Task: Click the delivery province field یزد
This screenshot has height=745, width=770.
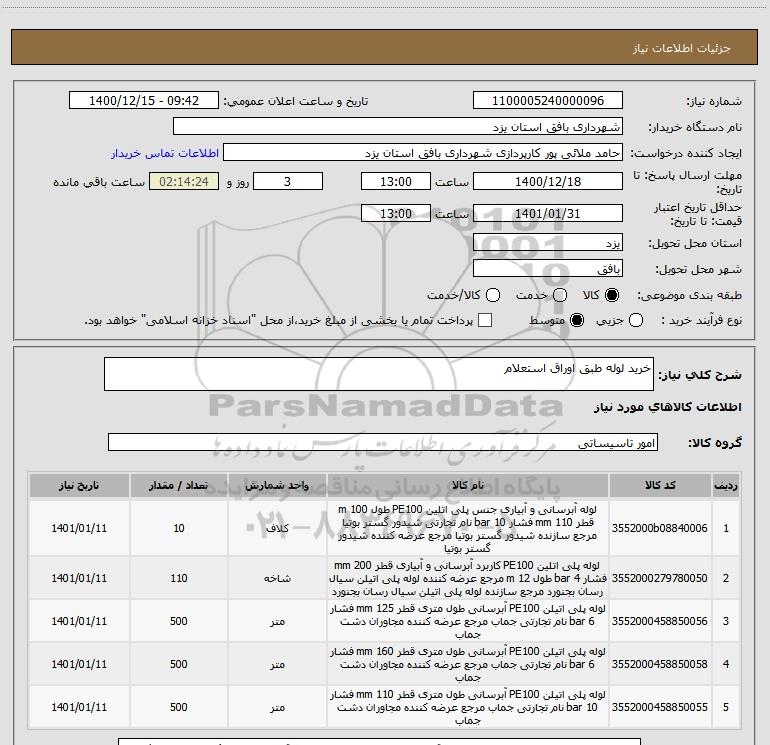Action: 548,243
